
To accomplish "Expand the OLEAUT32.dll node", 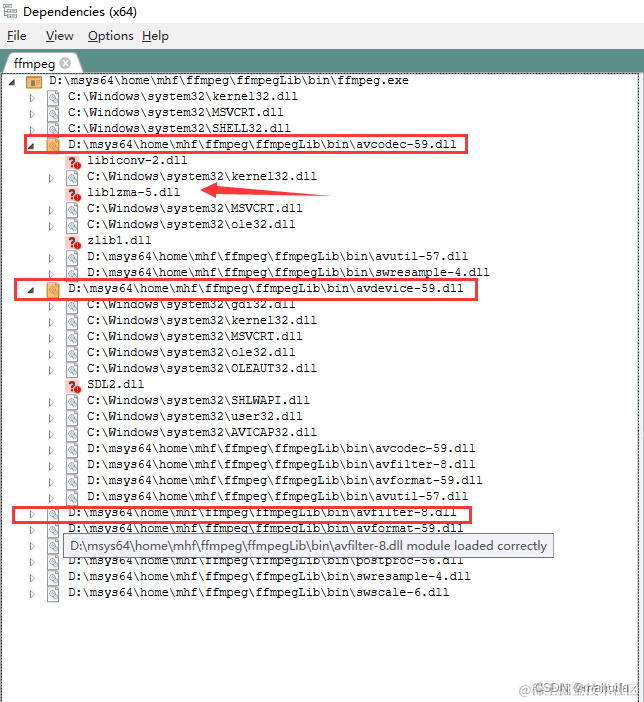I will [x=51, y=370].
